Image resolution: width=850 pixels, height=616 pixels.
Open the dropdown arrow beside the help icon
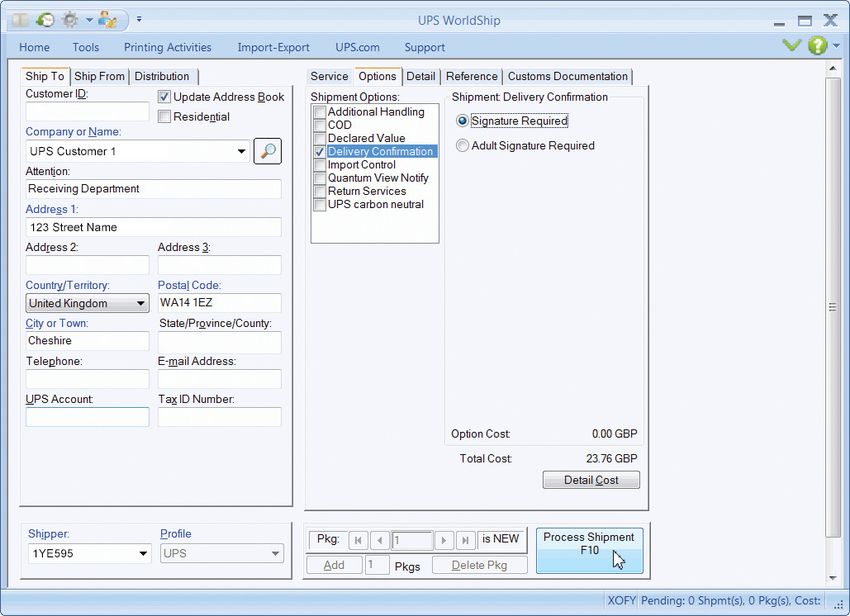point(836,46)
